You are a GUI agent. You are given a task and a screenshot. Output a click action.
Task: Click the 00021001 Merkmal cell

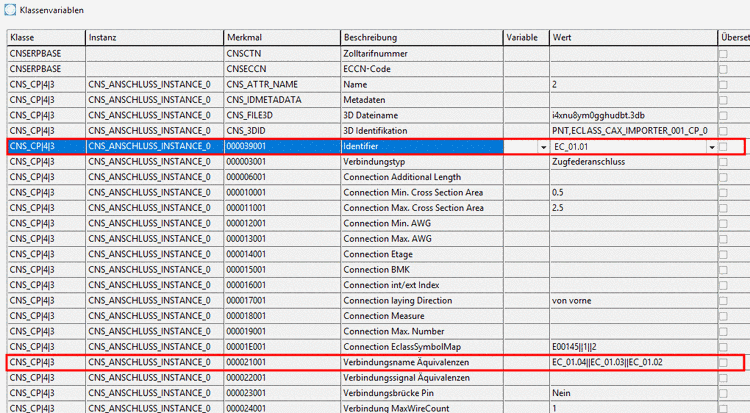pyautogui.click(x=282, y=362)
